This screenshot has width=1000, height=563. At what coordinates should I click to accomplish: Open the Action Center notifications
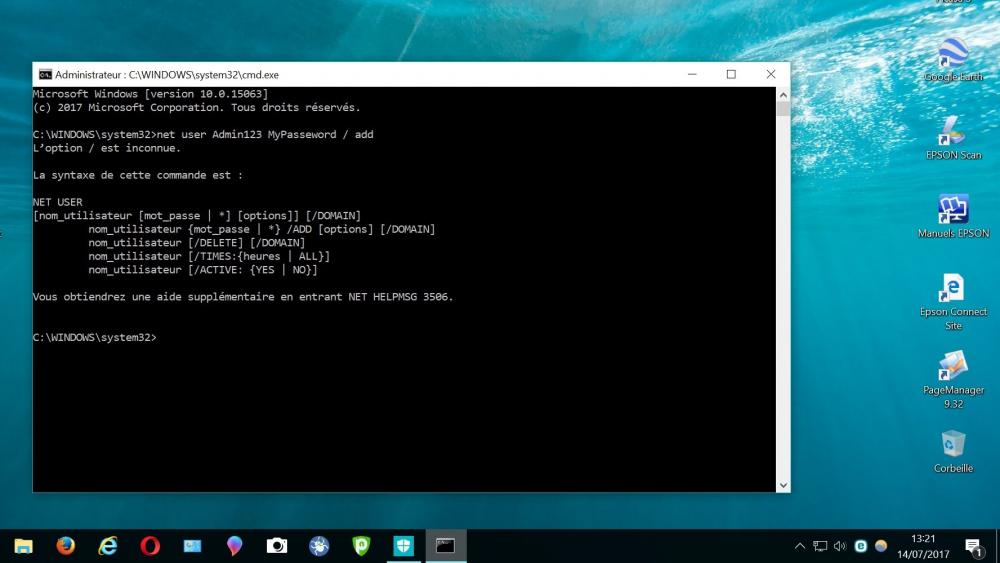(x=973, y=546)
